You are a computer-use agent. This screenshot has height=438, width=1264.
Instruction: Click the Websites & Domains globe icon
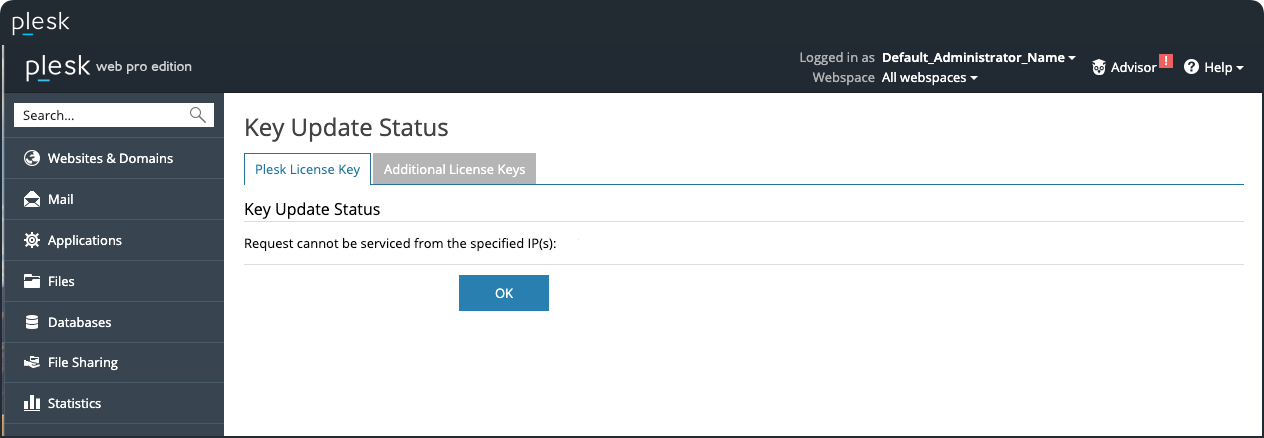tap(31, 158)
